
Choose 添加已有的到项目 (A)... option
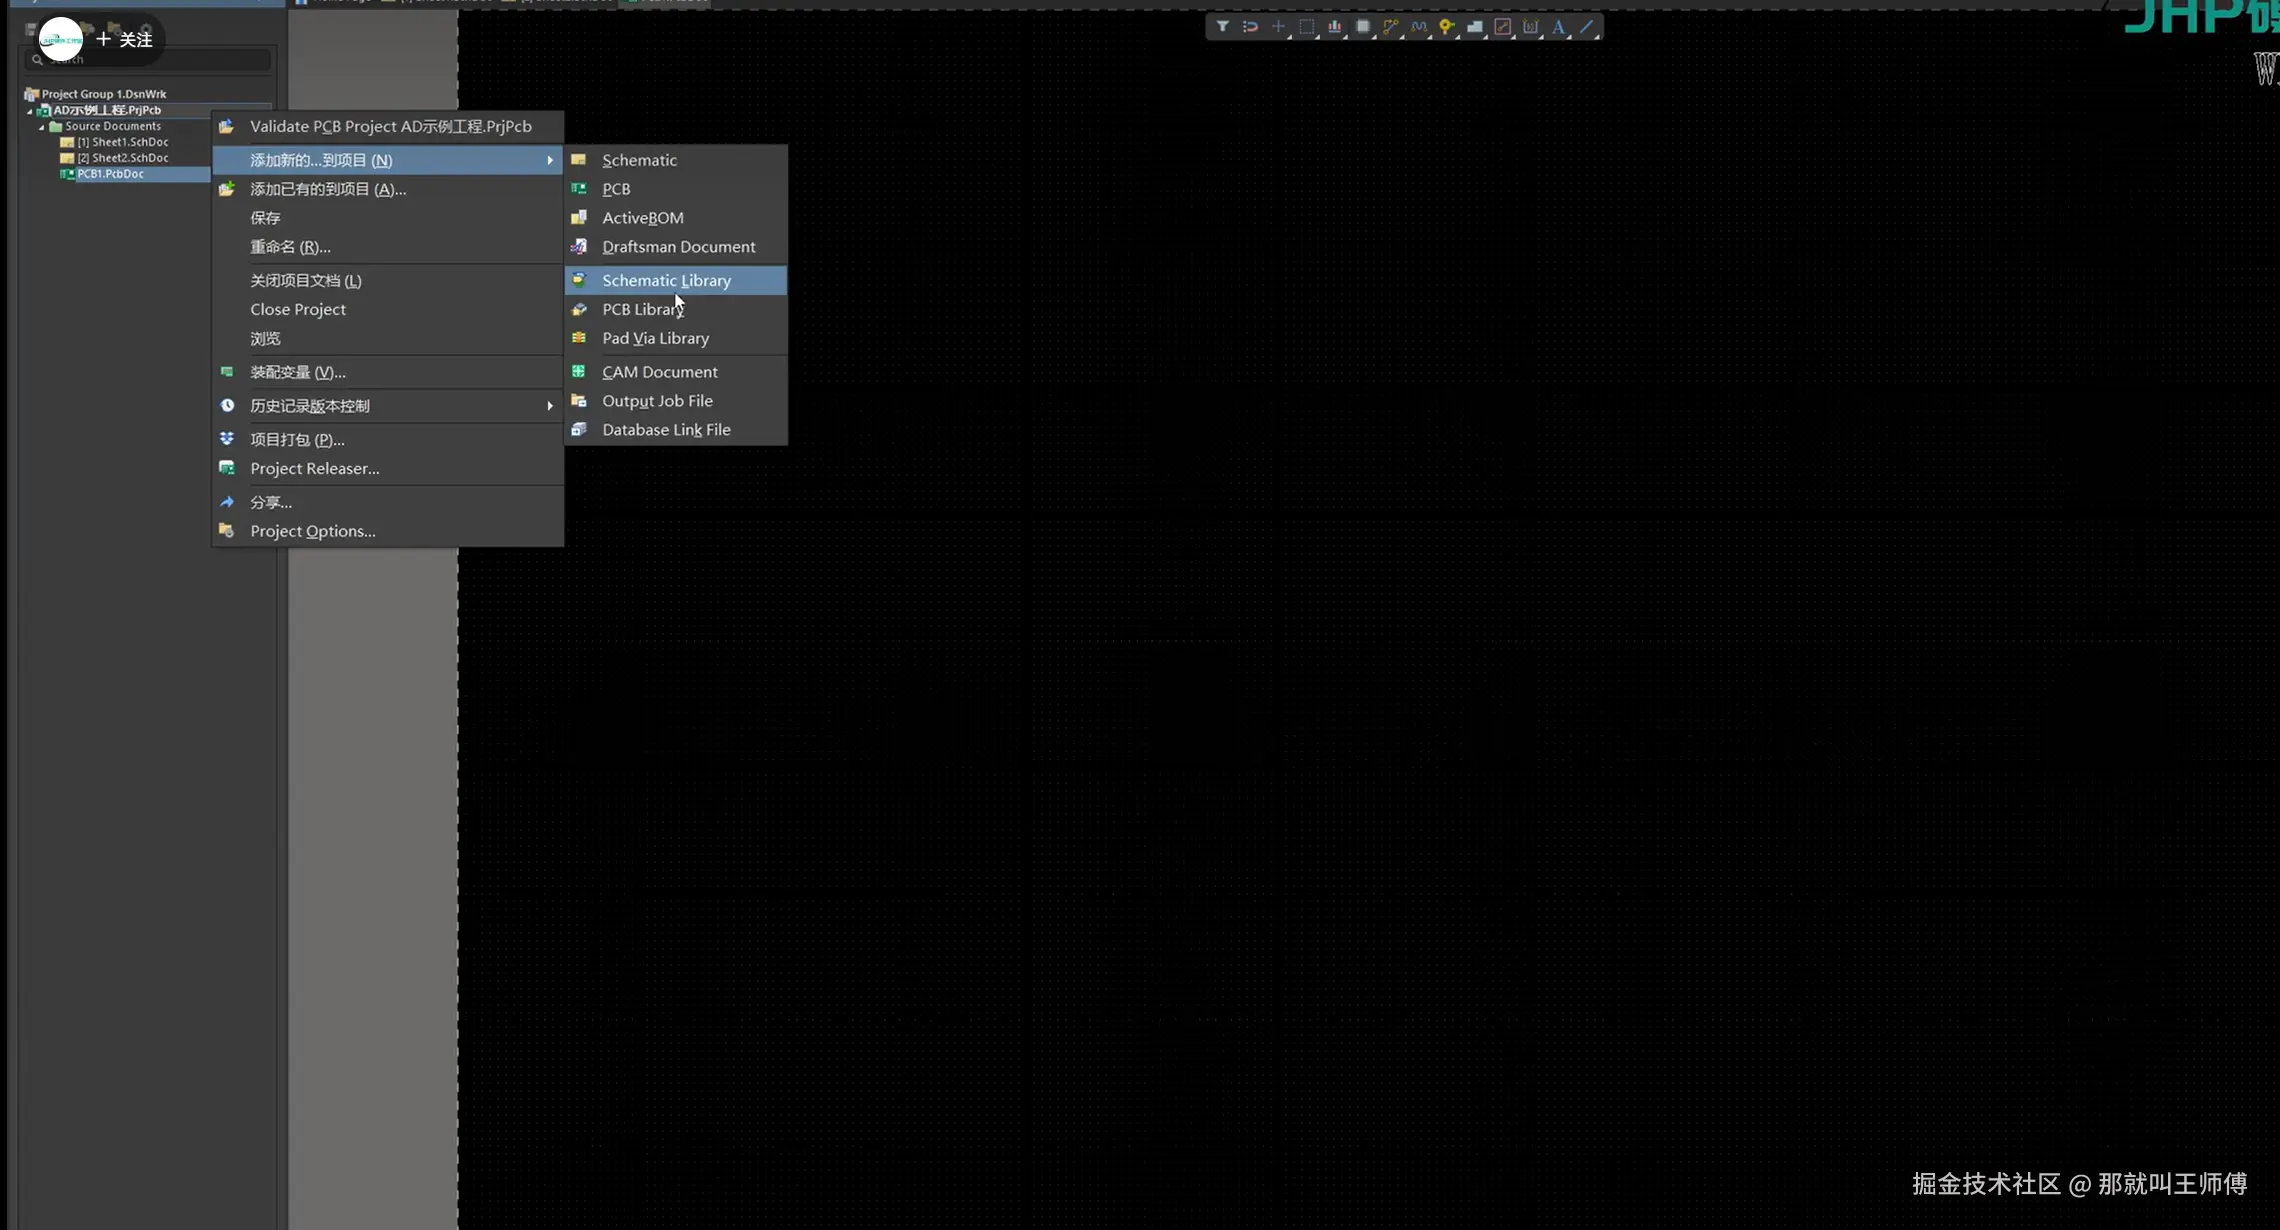point(388,189)
